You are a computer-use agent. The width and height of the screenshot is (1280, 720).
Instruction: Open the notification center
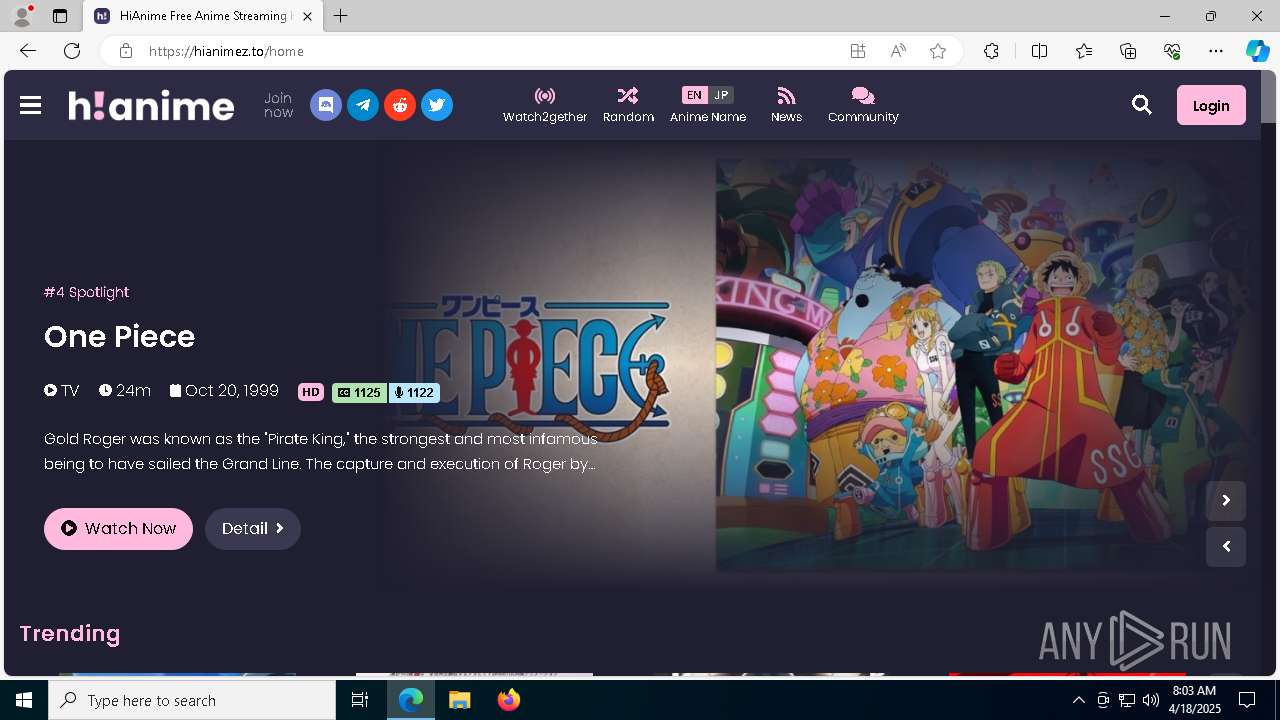[1247, 700]
